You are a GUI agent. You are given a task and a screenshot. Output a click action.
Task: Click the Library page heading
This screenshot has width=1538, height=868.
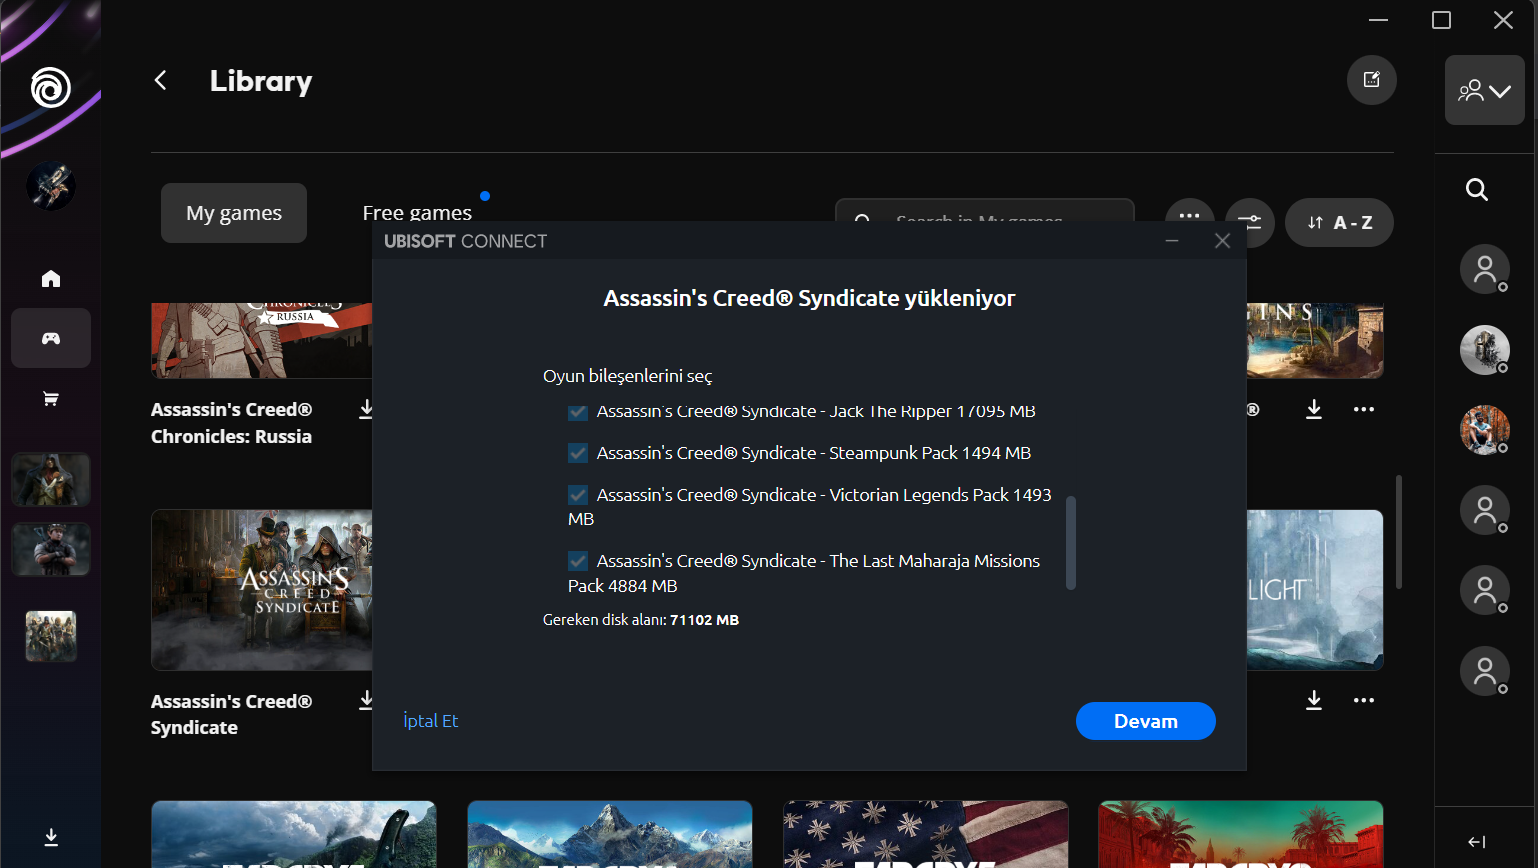261,81
